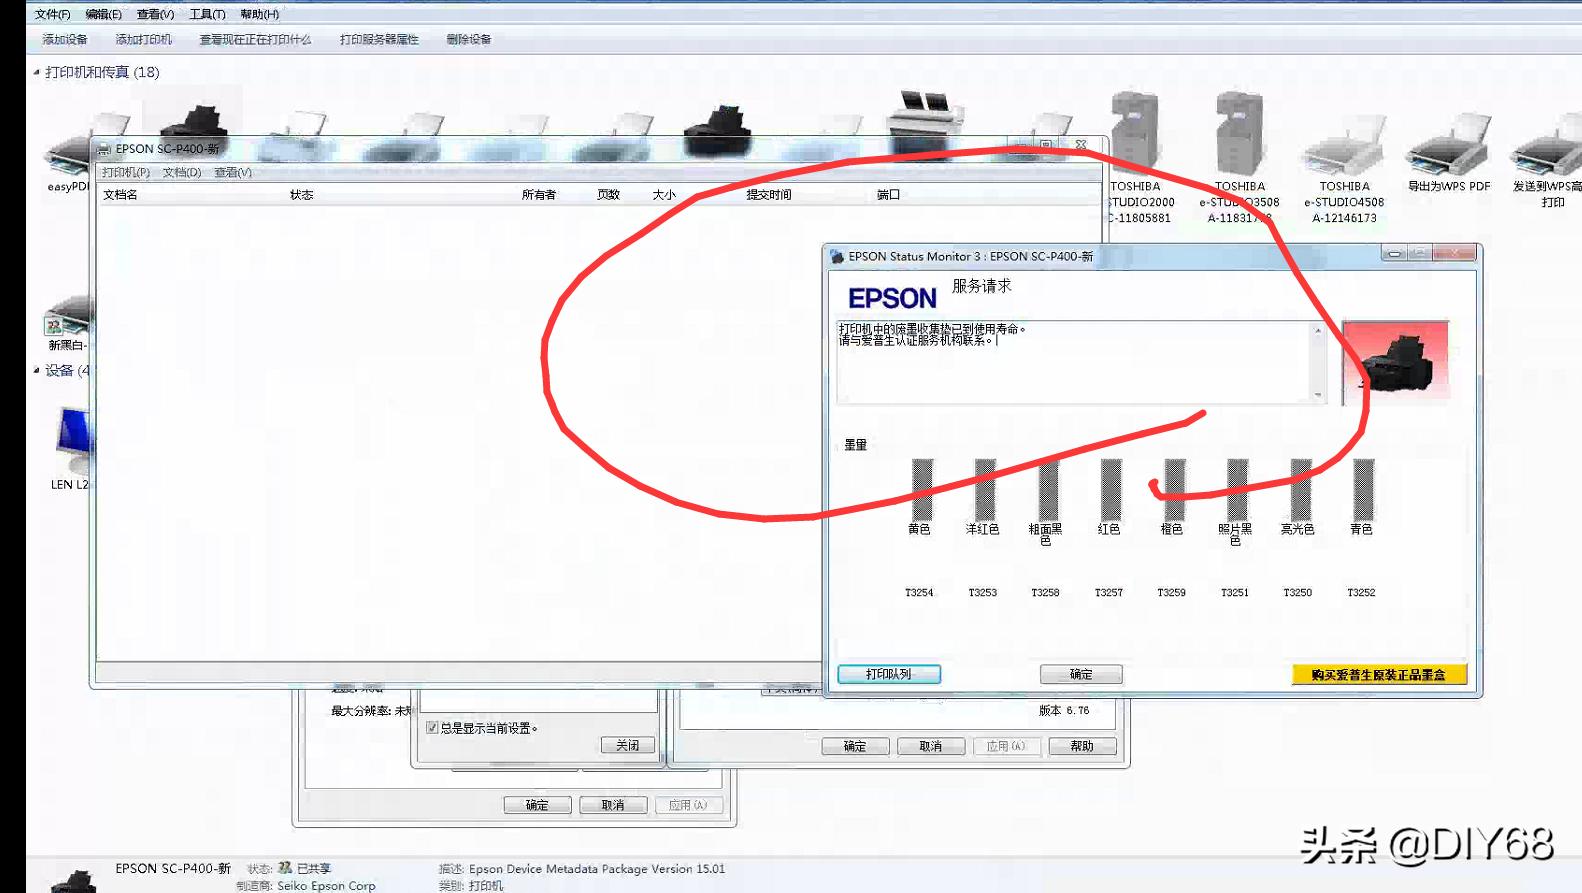Click T3252 cartridge code label
Image resolution: width=1582 pixels, height=893 pixels.
point(1361,592)
